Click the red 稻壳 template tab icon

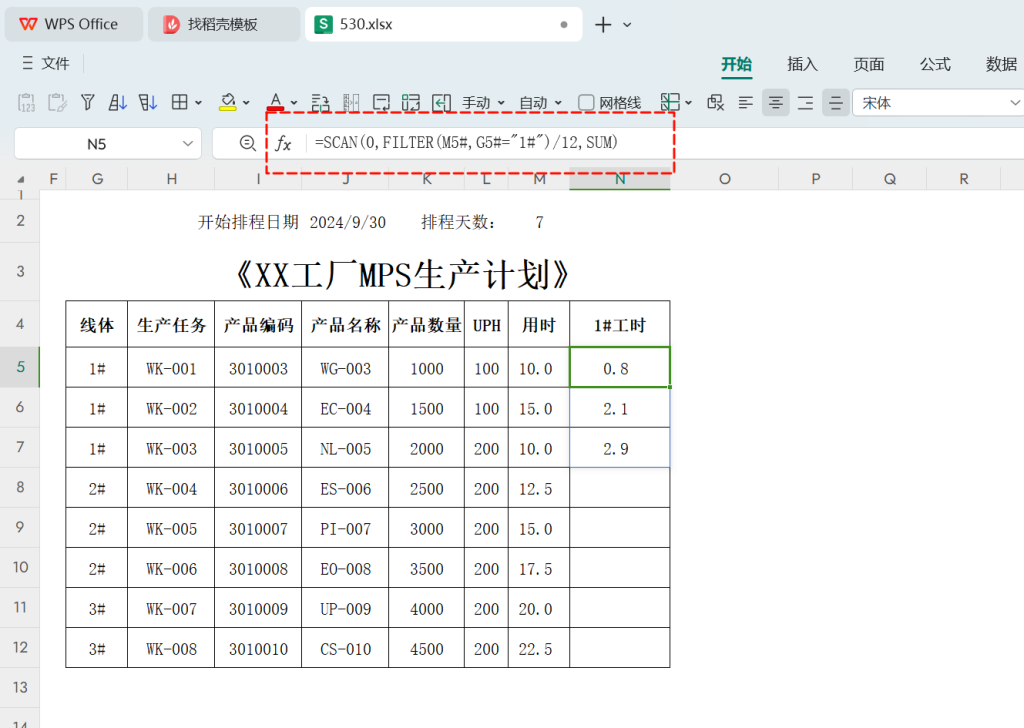click(x=171, y=25)
